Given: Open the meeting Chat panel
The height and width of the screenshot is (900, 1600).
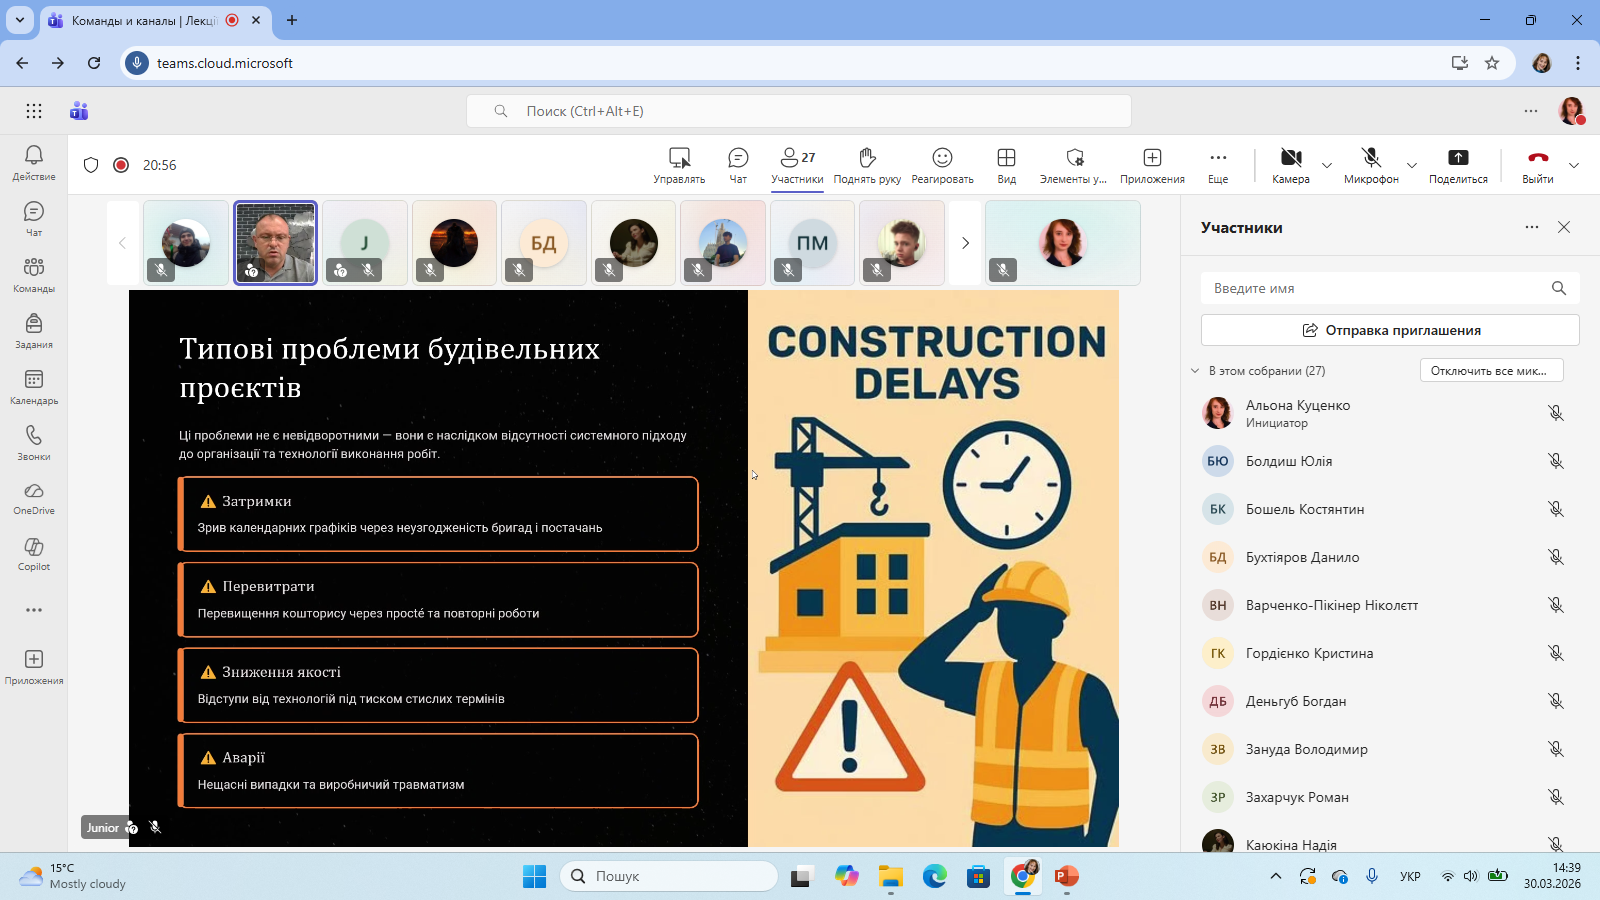Looking at the screenshot, I should point(738,165).
